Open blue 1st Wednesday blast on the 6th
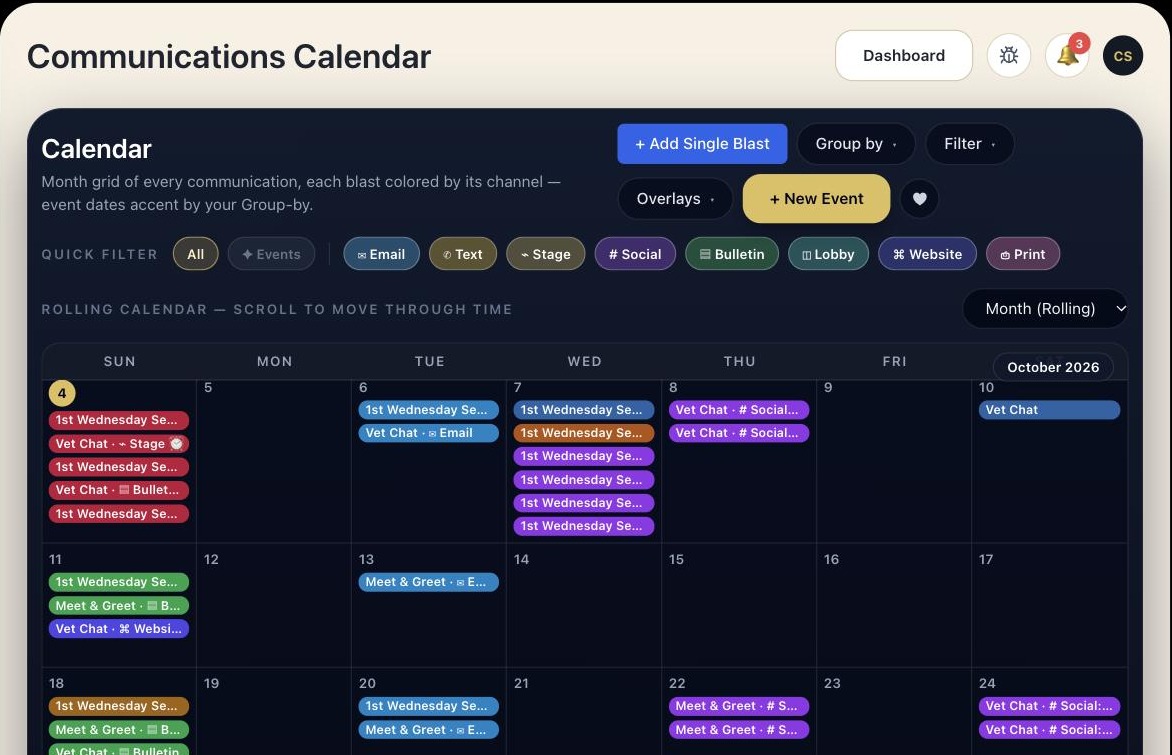 coord(428,410)
